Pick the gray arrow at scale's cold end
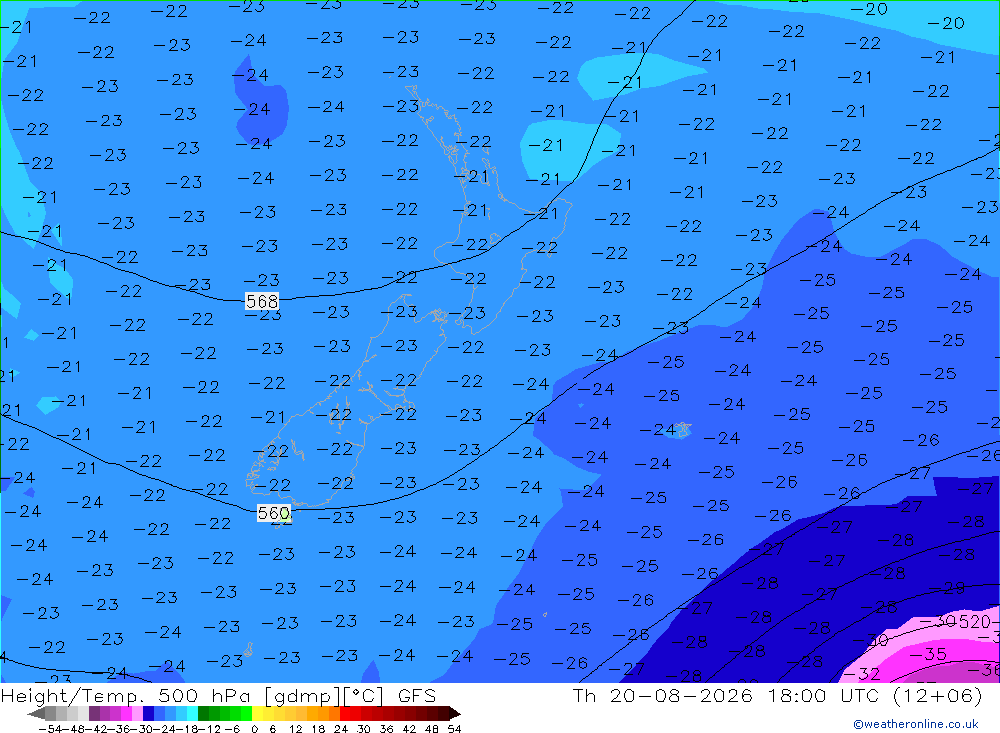The height and width of the screenshot is (733, 1000). coord(36,714)
